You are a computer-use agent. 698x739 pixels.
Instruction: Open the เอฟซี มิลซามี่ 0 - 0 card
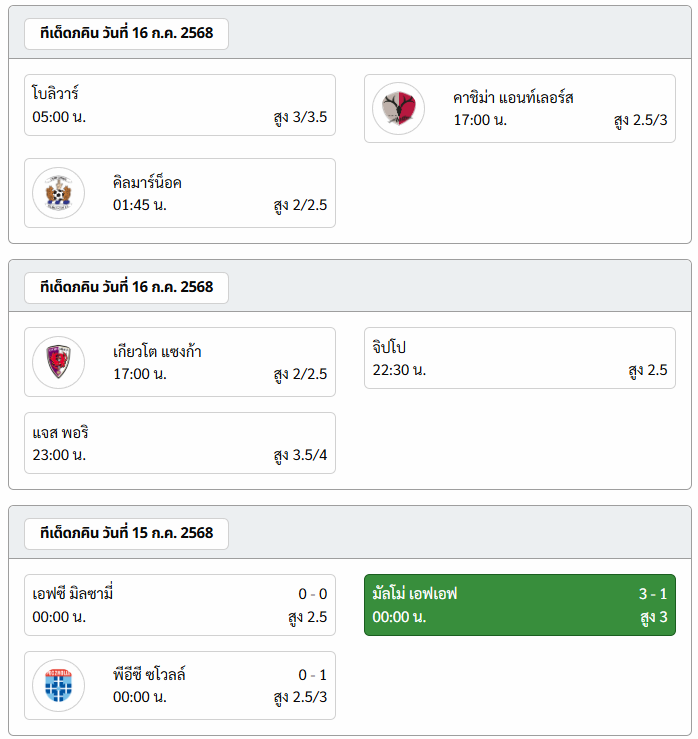(x=180, y=605)
